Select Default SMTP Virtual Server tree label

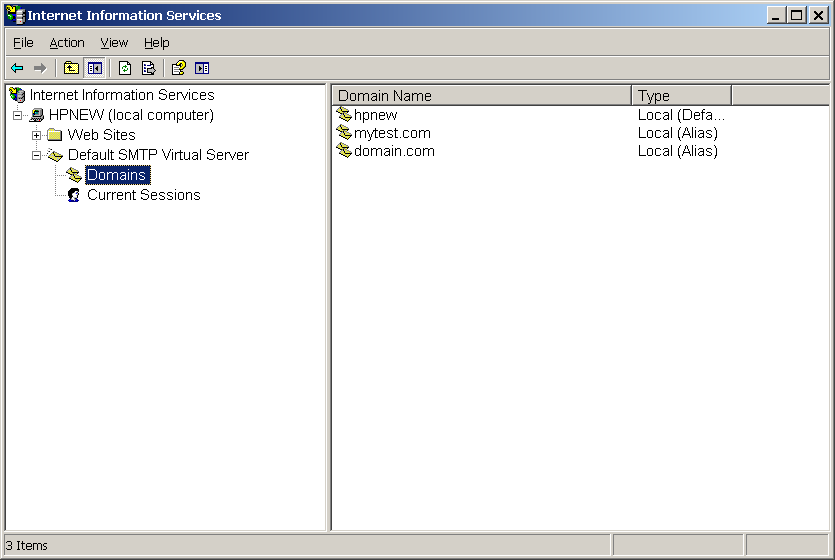click(158, 155)
